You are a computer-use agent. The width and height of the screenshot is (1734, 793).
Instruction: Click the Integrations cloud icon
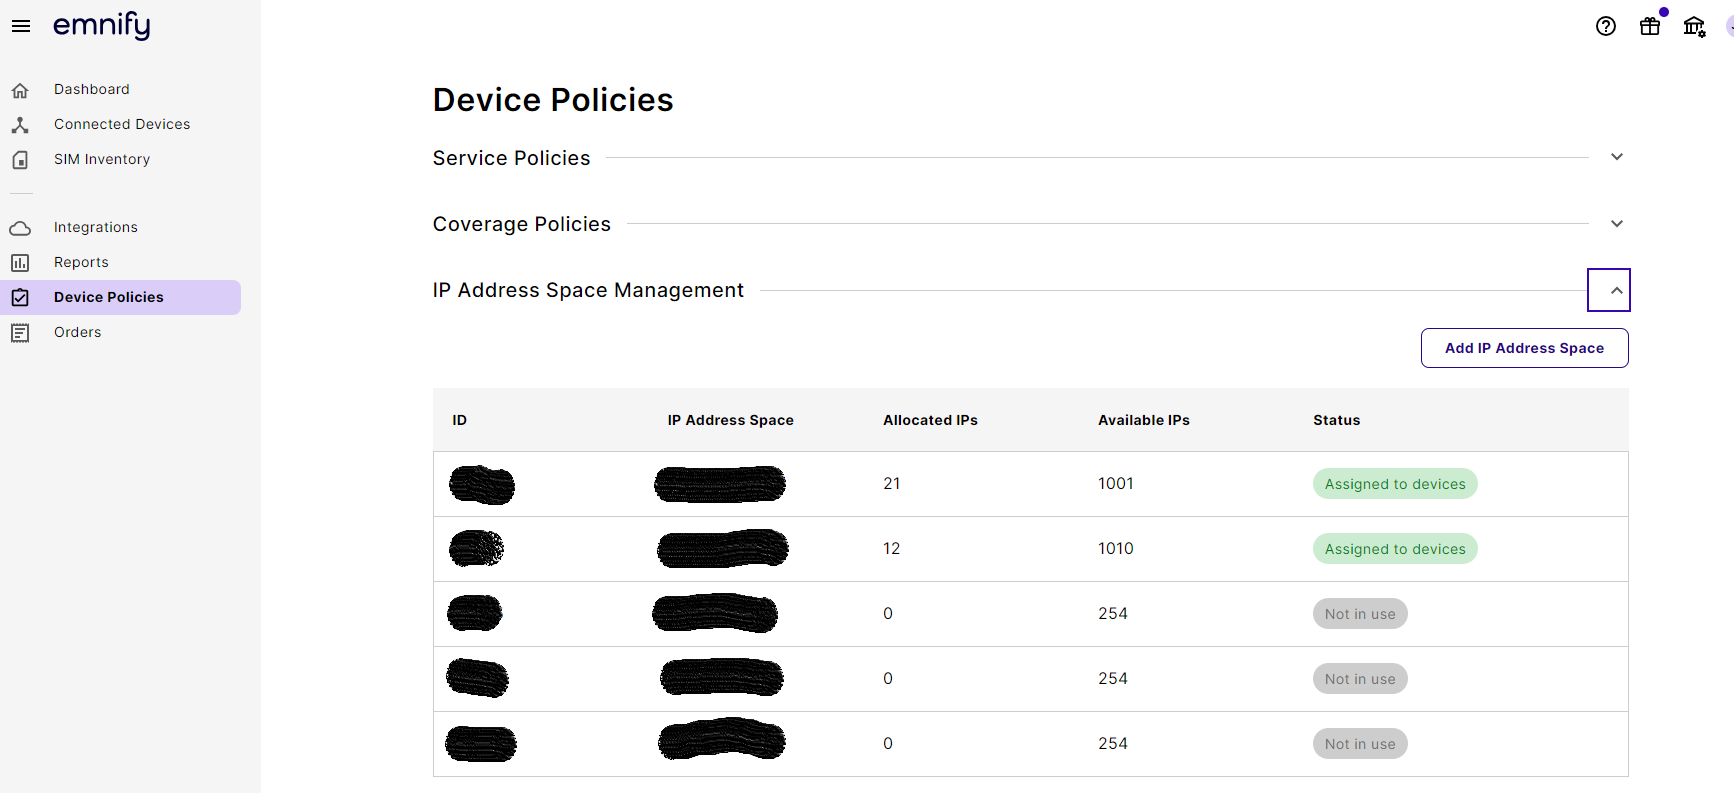click(20, 228)
